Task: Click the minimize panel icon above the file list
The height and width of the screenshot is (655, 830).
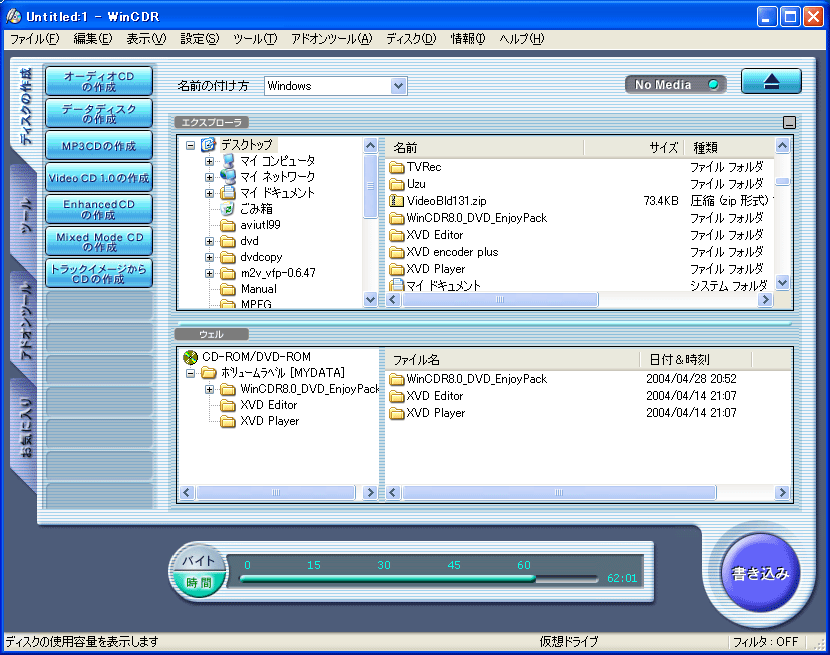Action: [x=788, y=120]
